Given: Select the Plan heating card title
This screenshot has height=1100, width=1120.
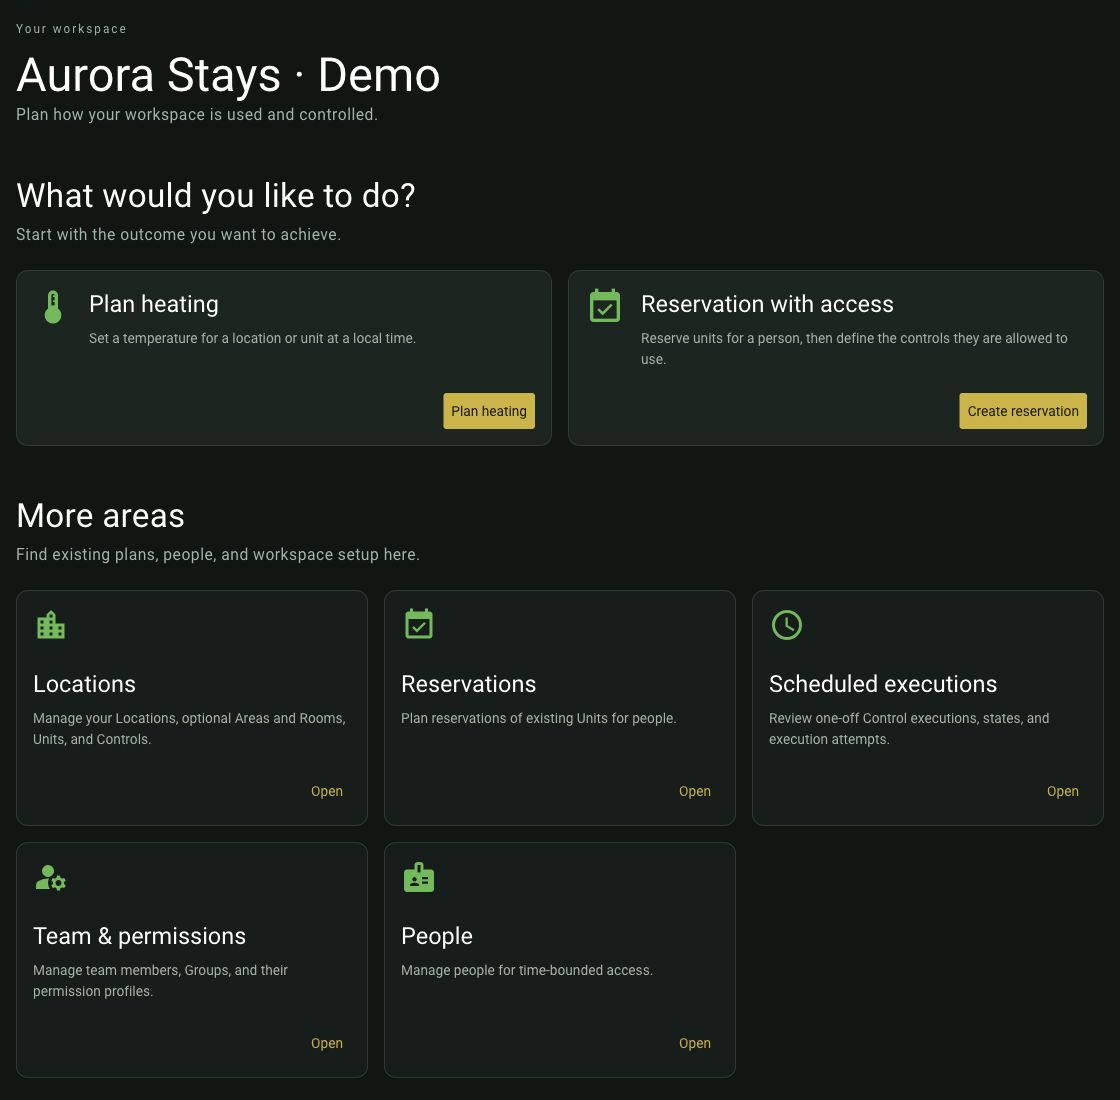Looking at the screenshot, I should pyautogui.click(x=154, y=304).
